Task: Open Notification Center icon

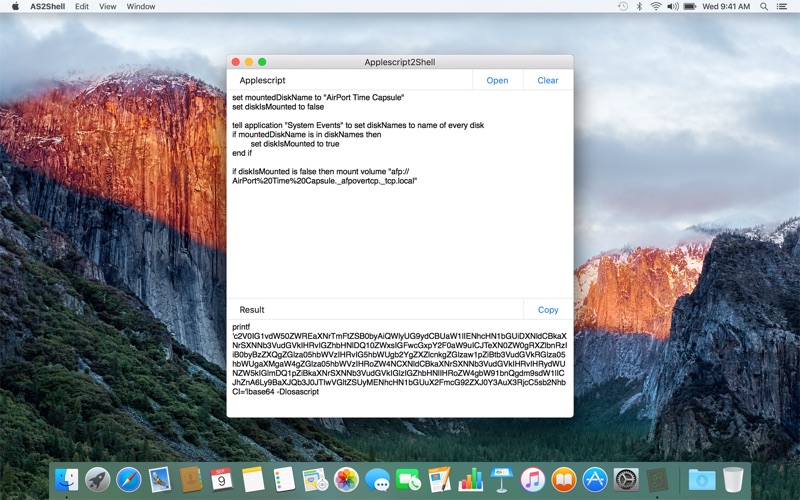Action: coord(782,7)
